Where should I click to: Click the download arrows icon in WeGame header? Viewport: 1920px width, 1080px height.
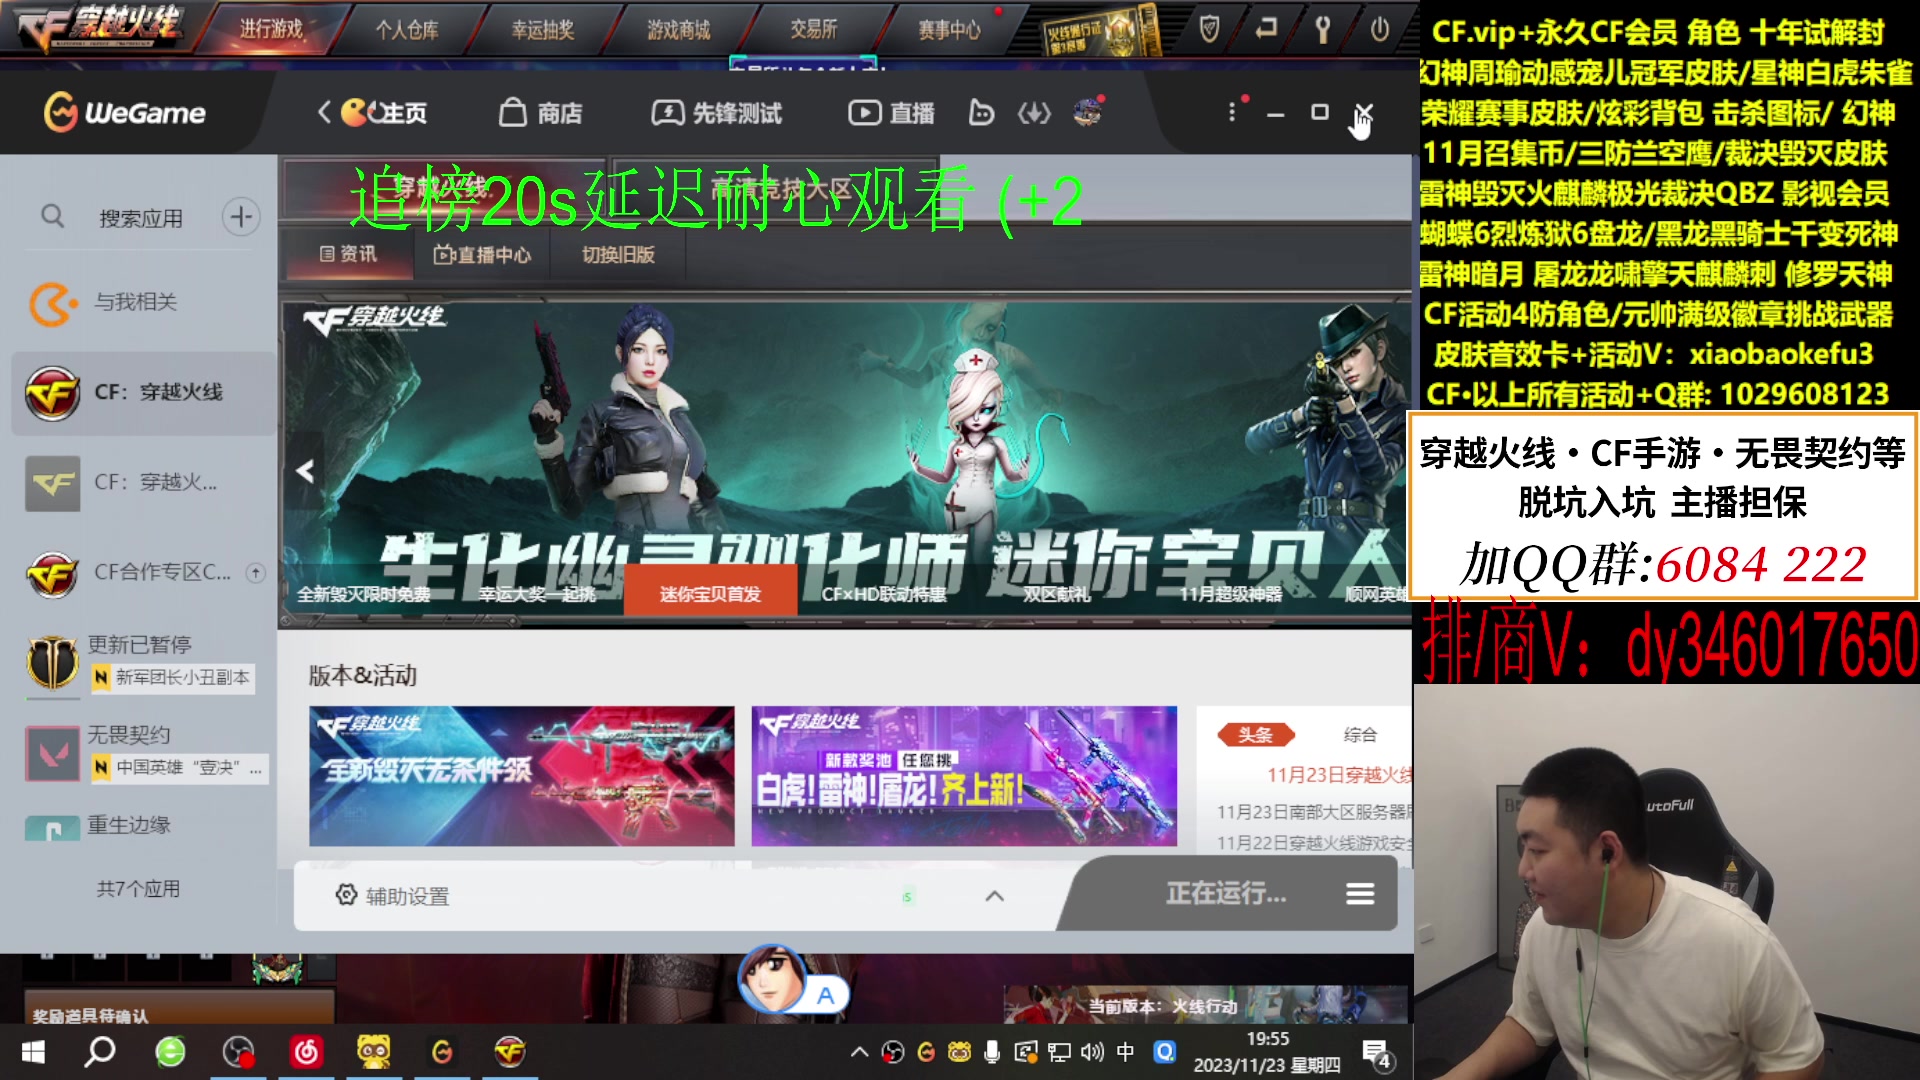click(x=1034, y=113)
